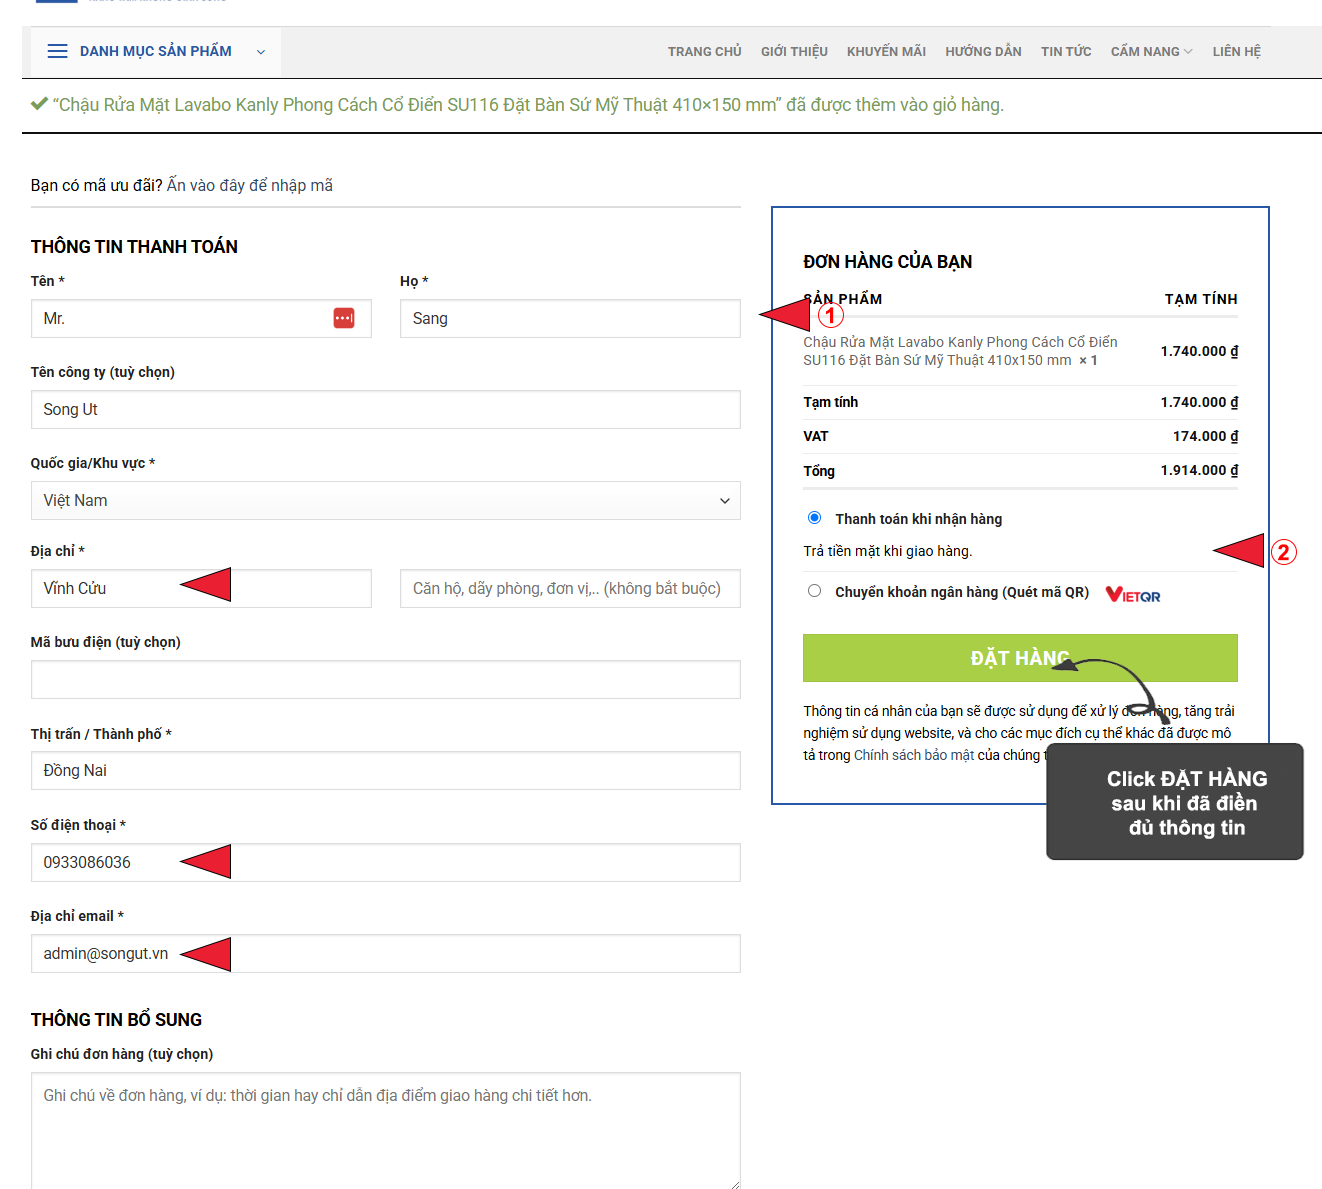The width and height of the screenshot is (1322, 1189).
Task: Open the LIÊN HỆ page
Action: 1236,51
